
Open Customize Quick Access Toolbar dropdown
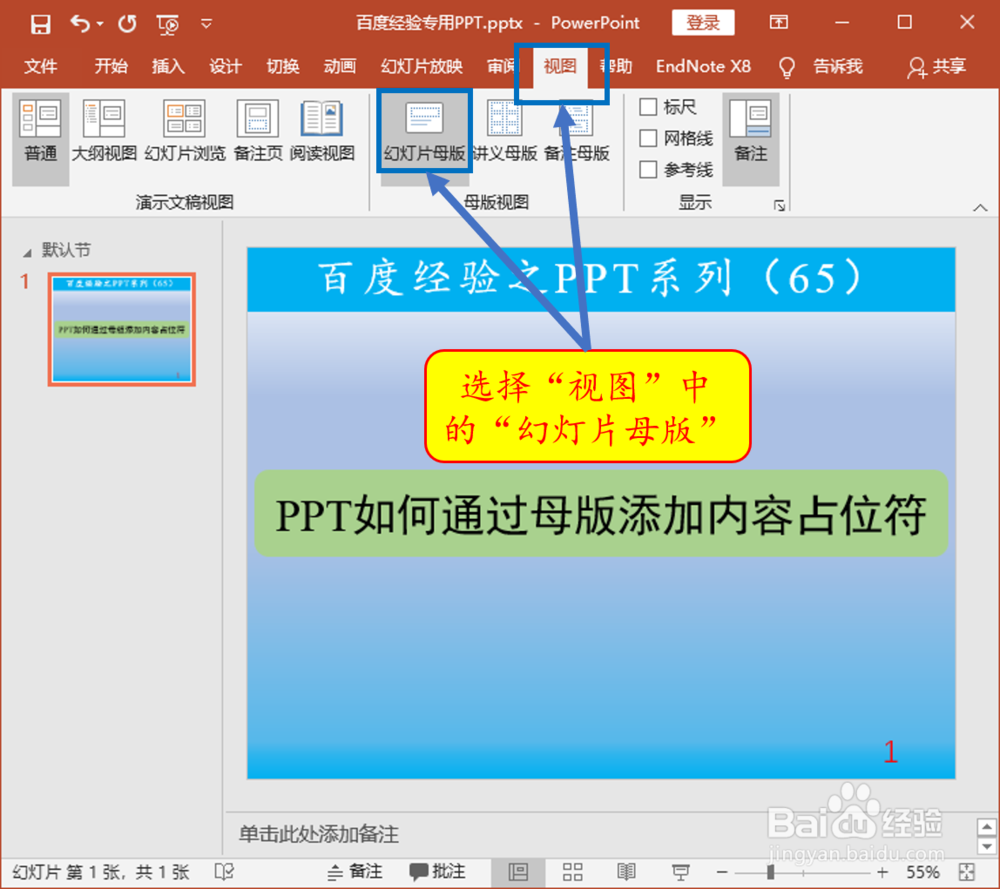point(206,24)
